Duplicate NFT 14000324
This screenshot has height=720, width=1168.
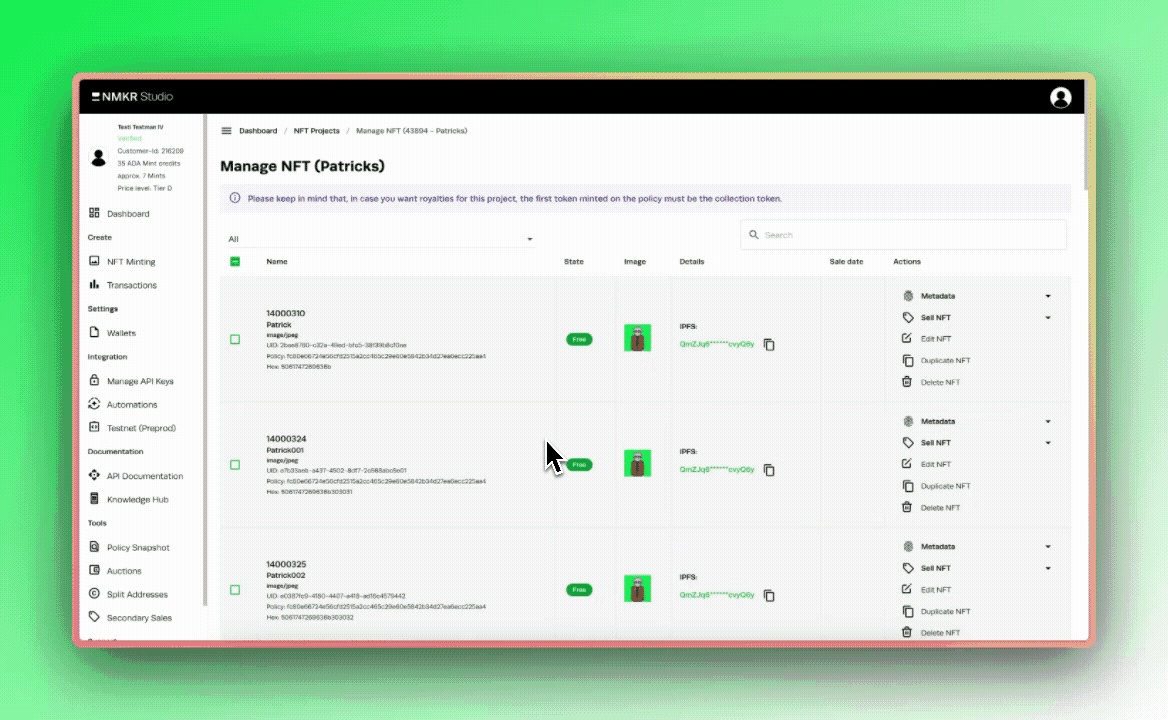(936, 486)
